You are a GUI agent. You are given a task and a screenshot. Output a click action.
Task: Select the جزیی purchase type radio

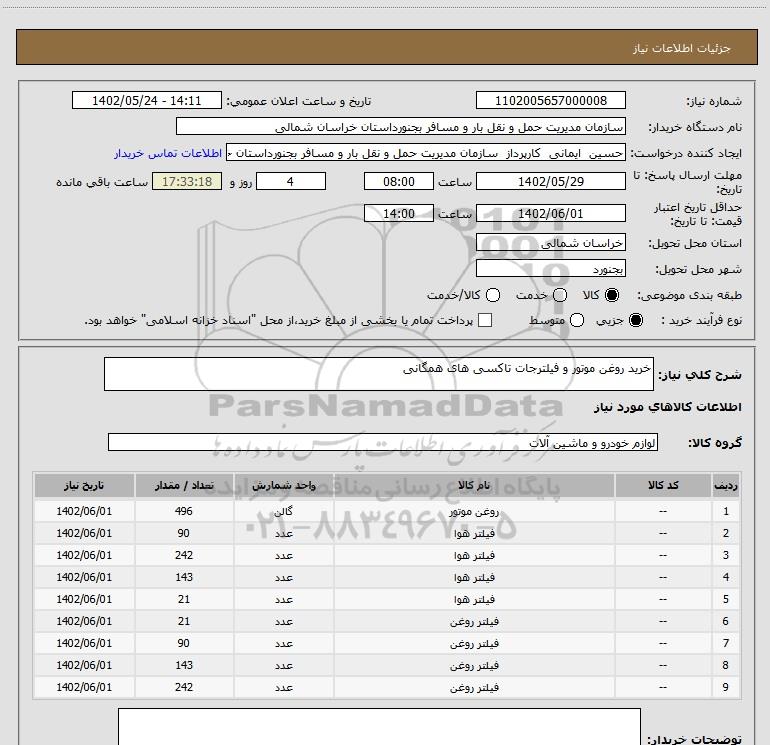pyautogui.click(x=635, y=320)
